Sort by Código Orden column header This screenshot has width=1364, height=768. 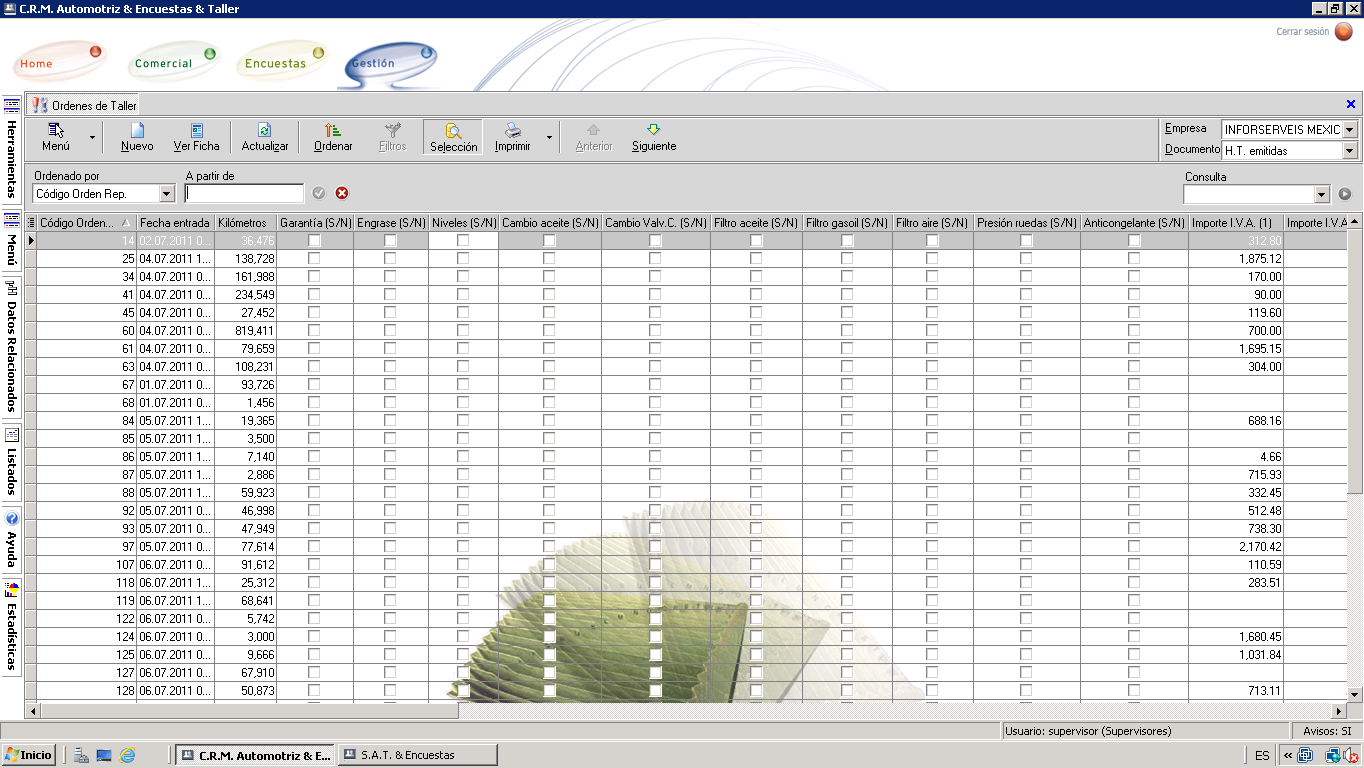point(86,222)
